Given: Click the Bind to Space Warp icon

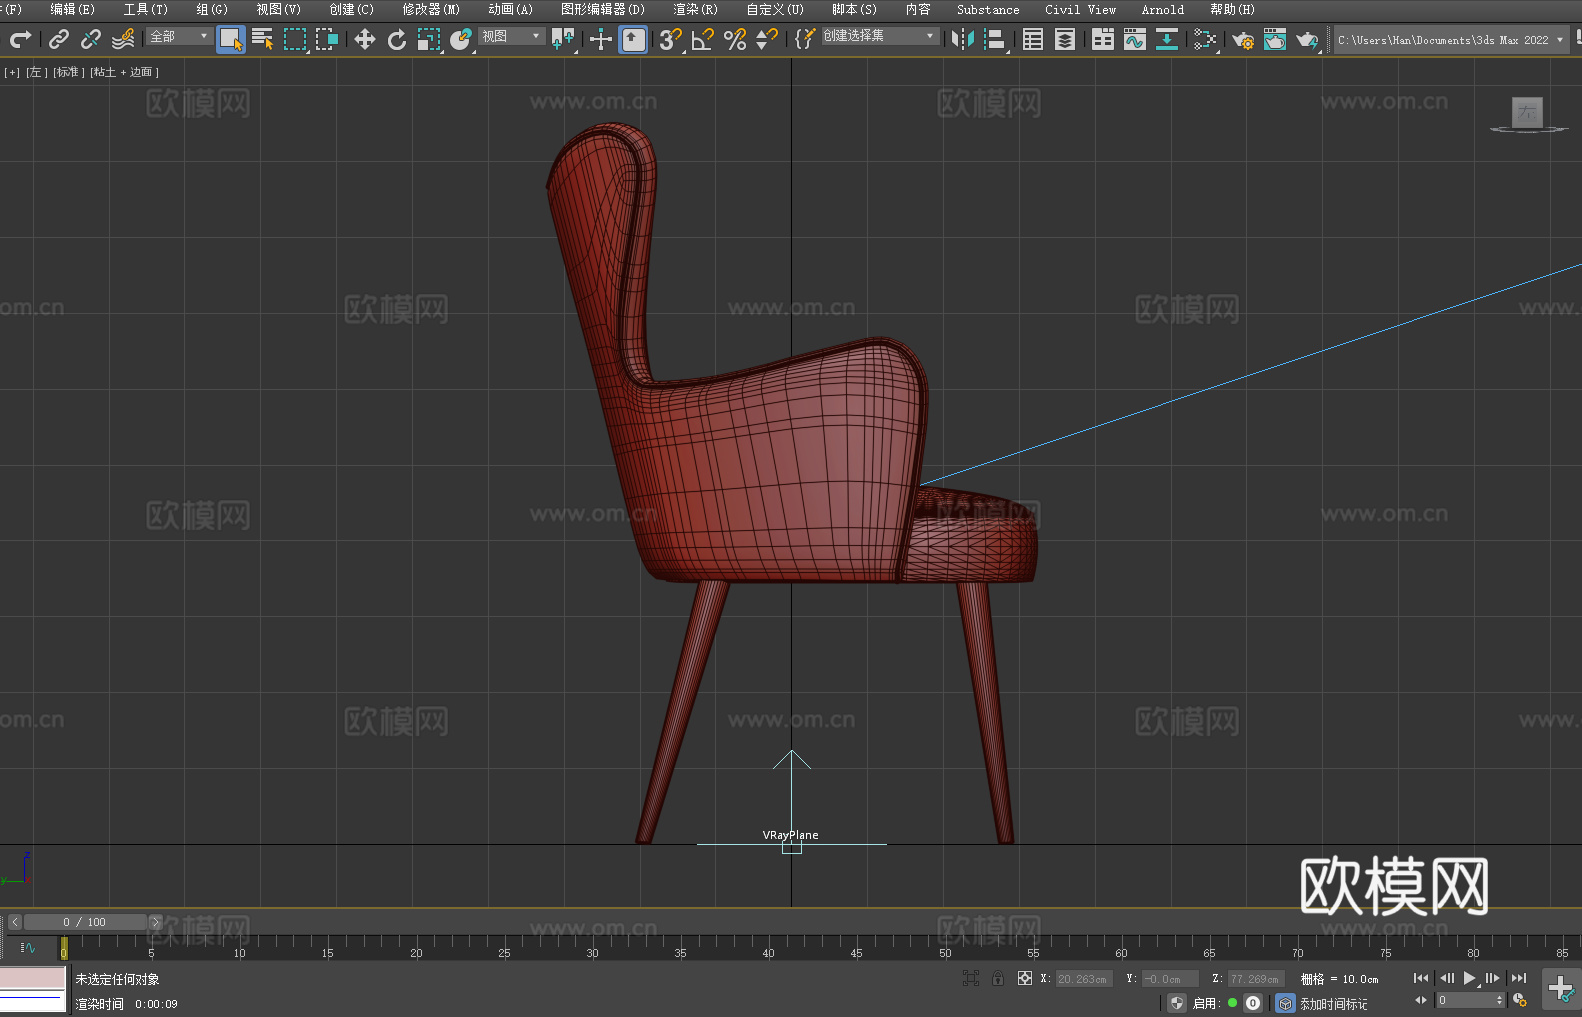Looking at the screenshot, I should [123, 39].
